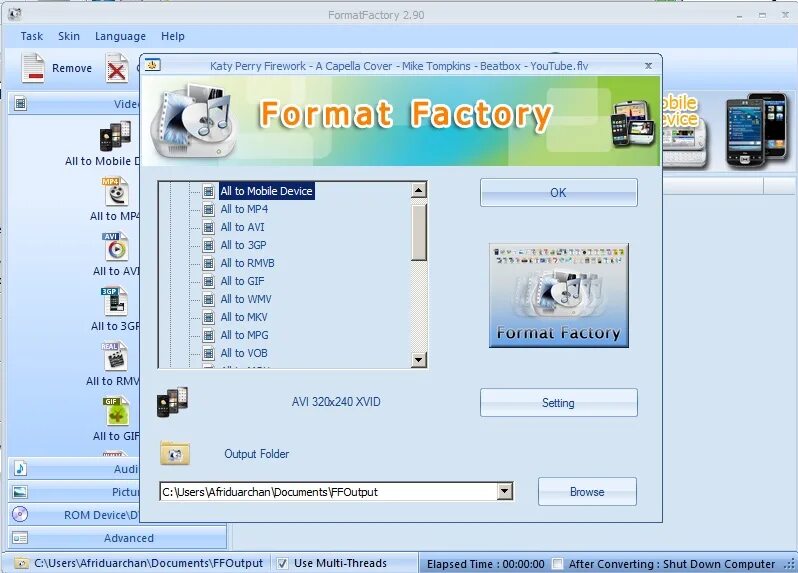Viewport: 798px width, 573px height.
Task: Click the format list scroll down arrow
Action: tap(418, 359)
